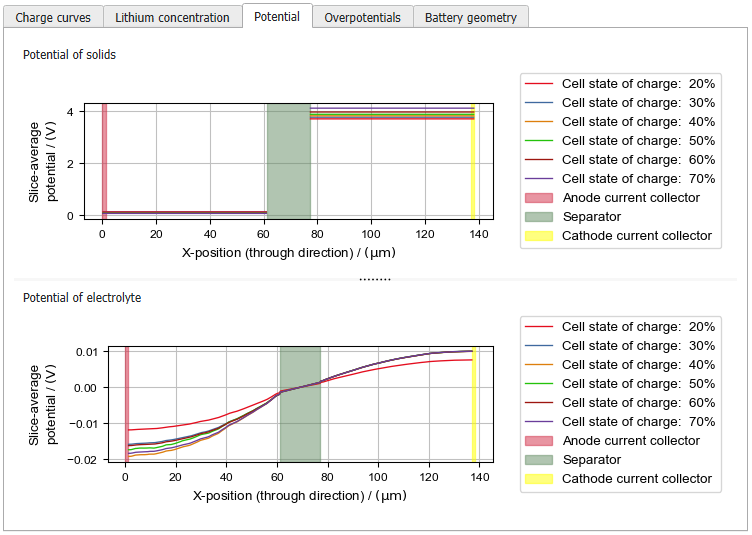Click 'Potential of solids' heading
Image resolution: width=752 pixels, height=535 pixels.
[x=70, y=55]
